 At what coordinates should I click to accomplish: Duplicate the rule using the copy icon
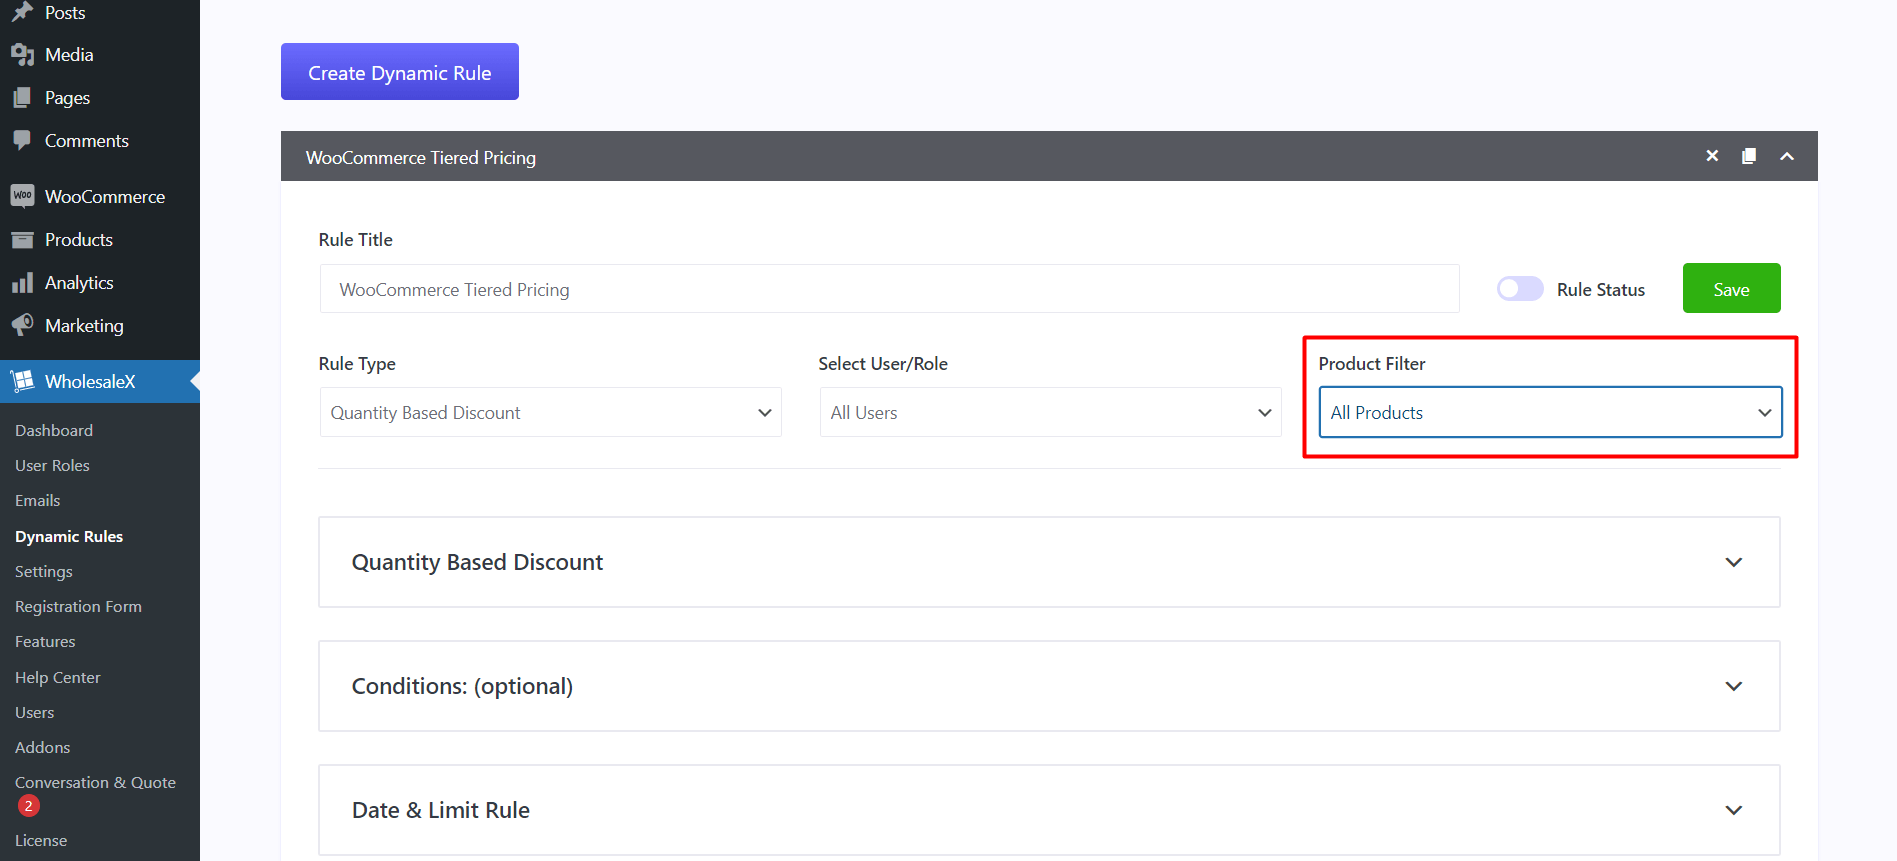(1749, 156)
